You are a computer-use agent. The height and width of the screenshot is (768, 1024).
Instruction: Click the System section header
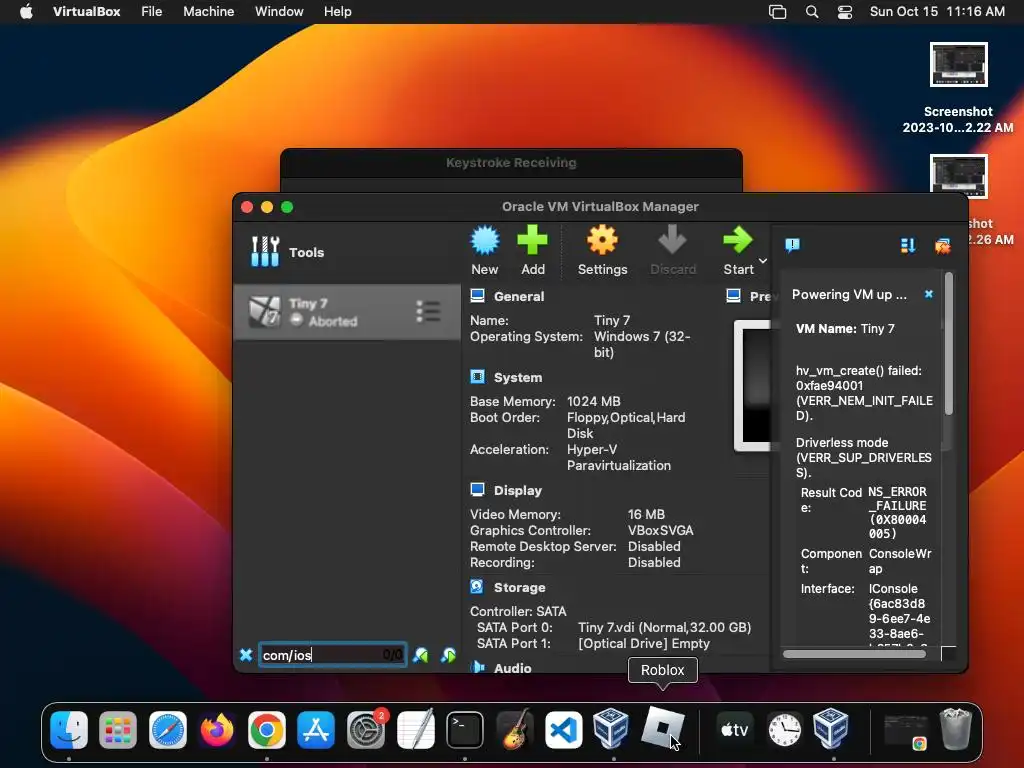pos(518,377)
